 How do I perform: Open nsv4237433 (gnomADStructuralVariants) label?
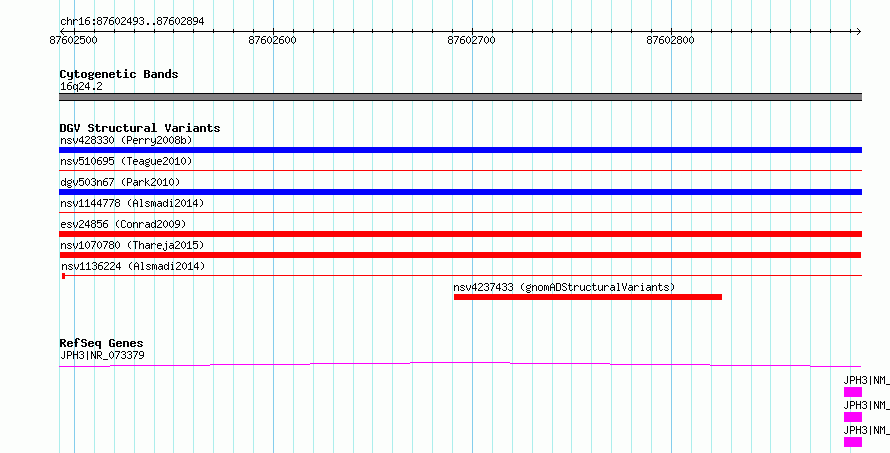564,287
